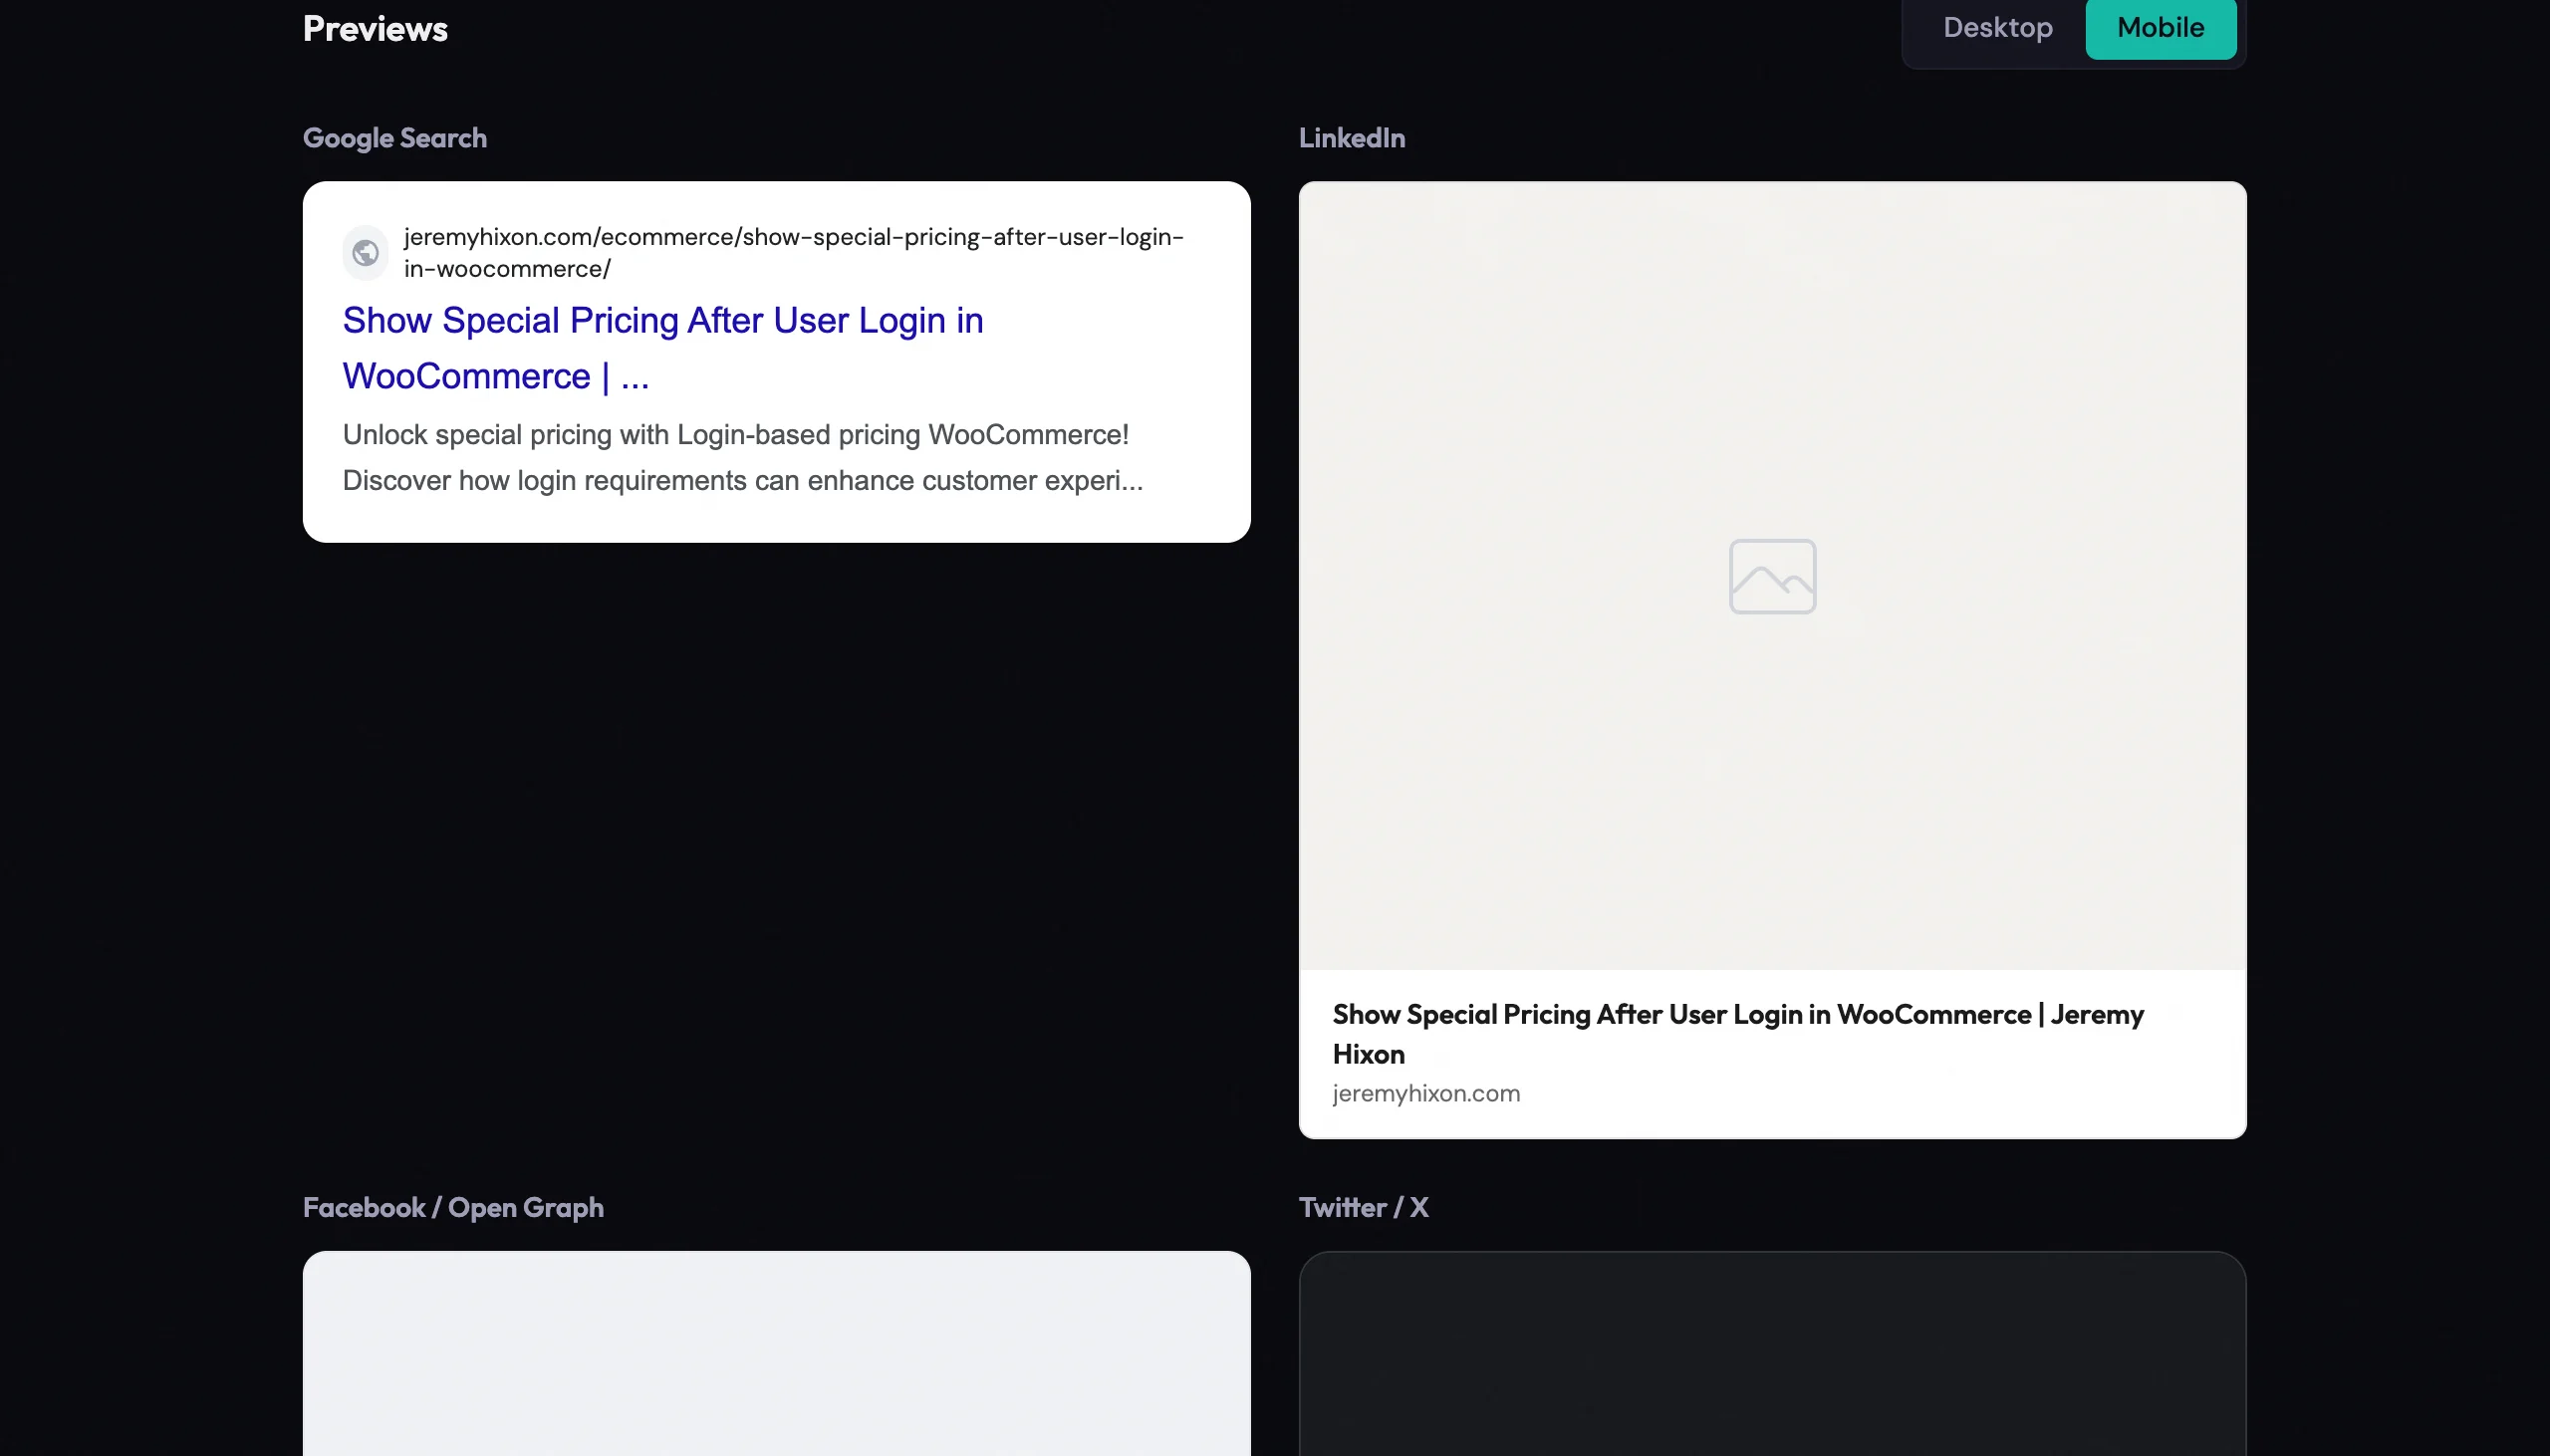Click the Twitter / X section label
The width and height of the screenshot is (2550, 1456).
1363,1207
